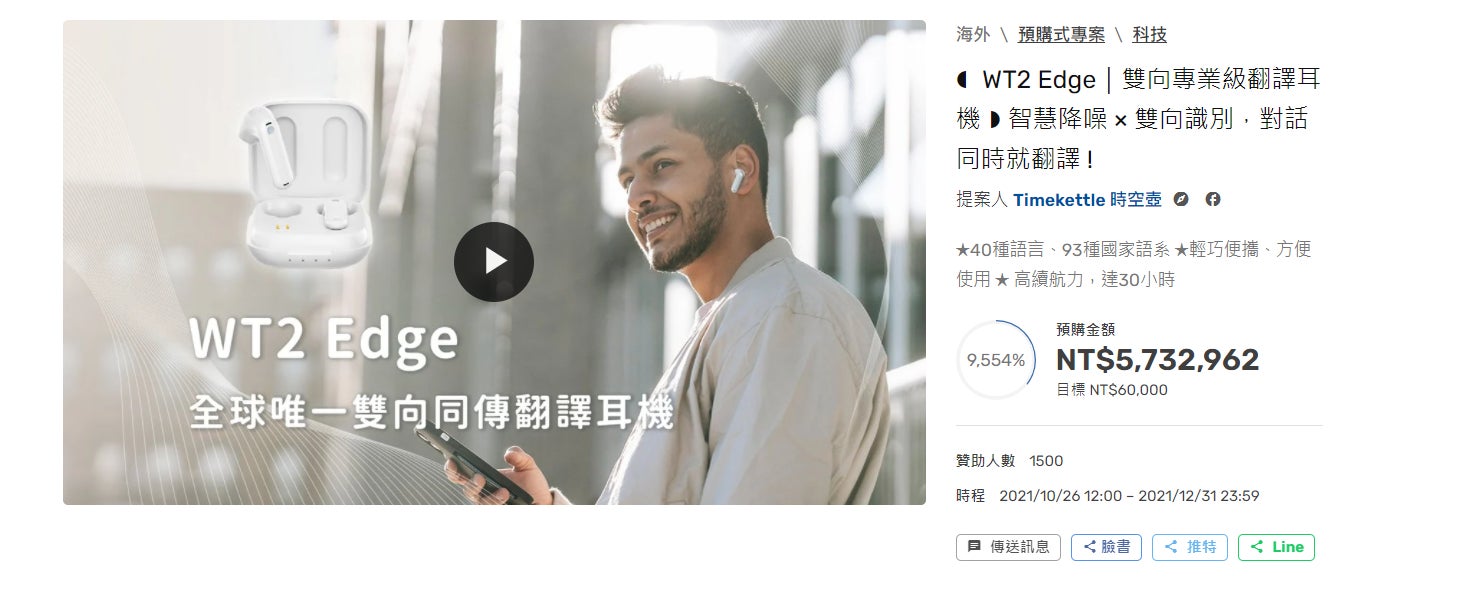Click the 40種語言 feature description text
The height and width of the screenshot is (593, 1466).
(x=1133, y=264)
